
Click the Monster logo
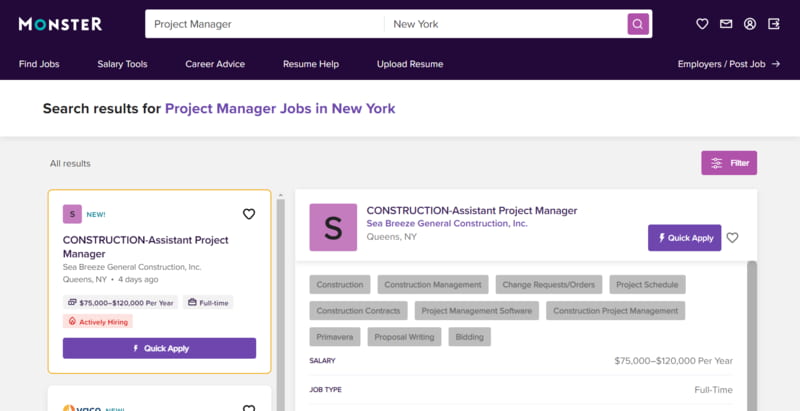(x=60, y=24)
